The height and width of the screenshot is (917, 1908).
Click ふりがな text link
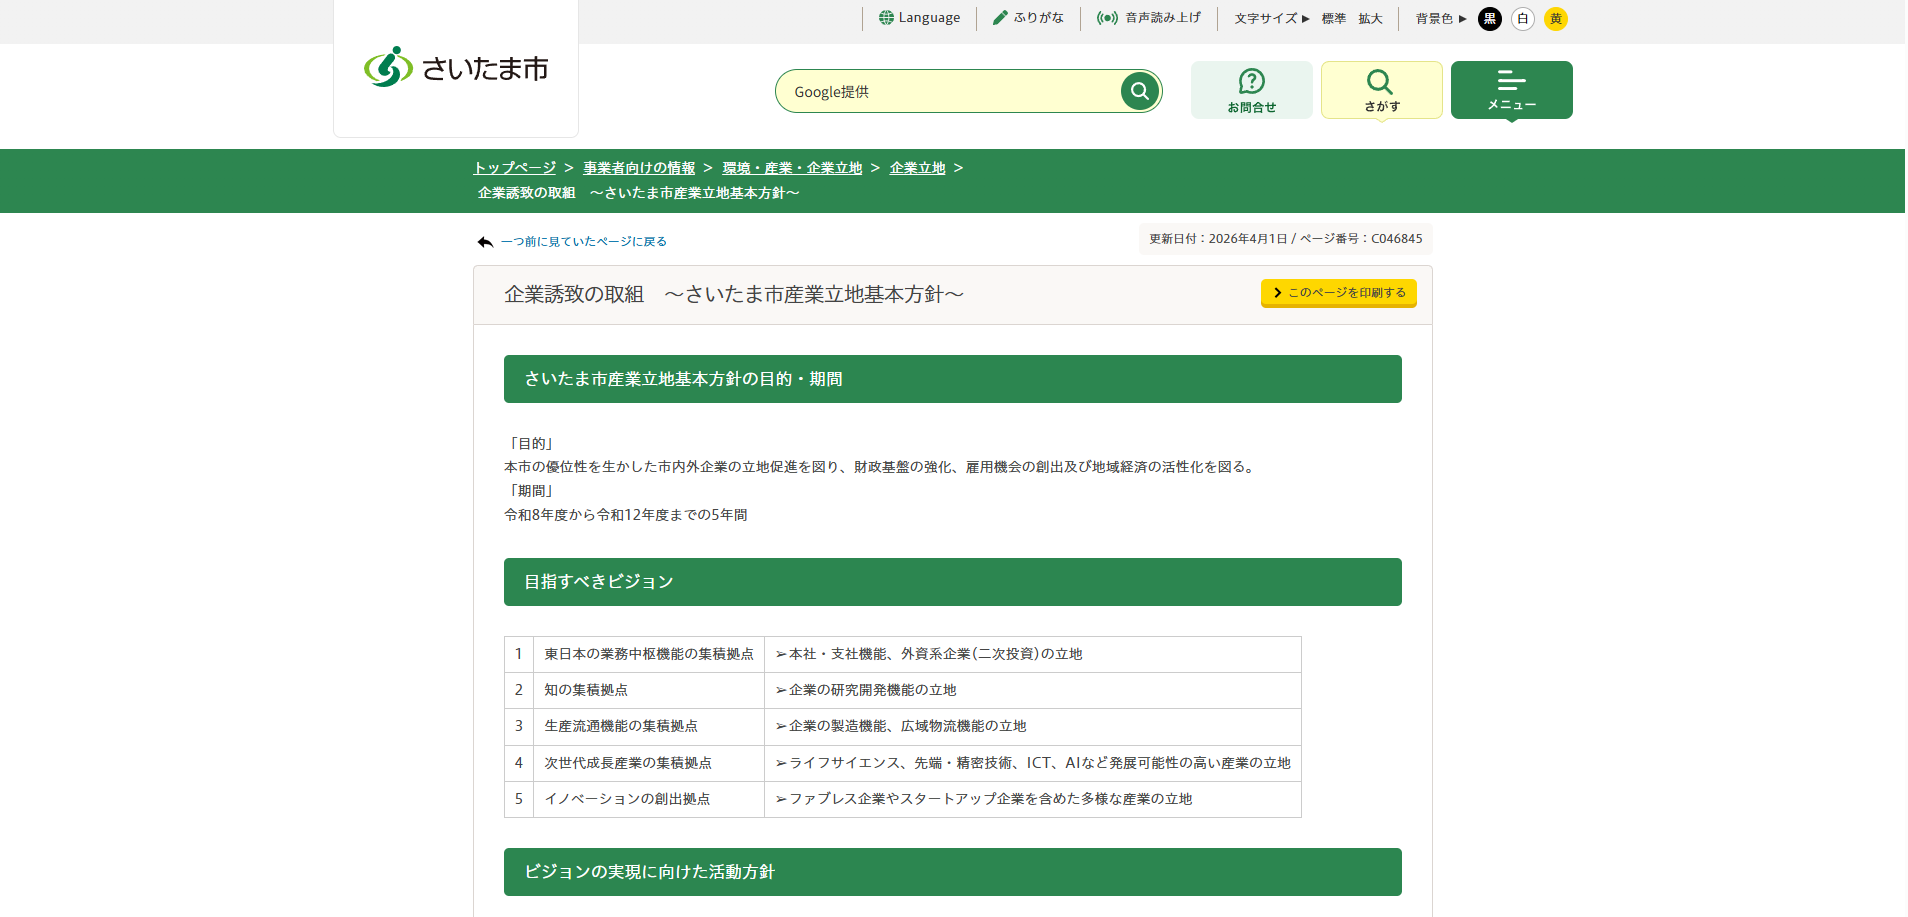point(1039,18)
